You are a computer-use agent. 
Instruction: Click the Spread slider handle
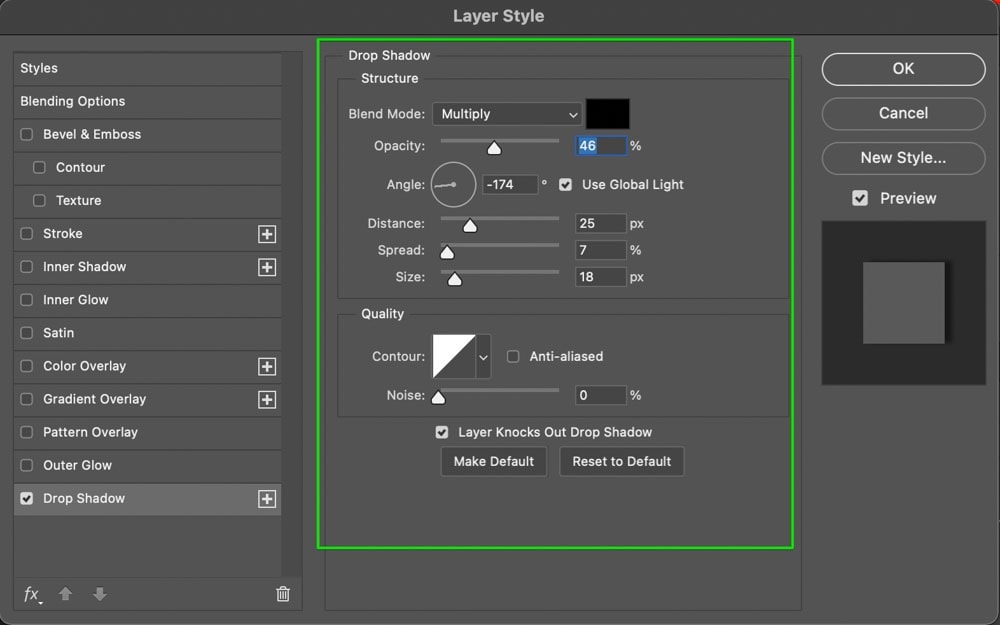tap(447, 253)
